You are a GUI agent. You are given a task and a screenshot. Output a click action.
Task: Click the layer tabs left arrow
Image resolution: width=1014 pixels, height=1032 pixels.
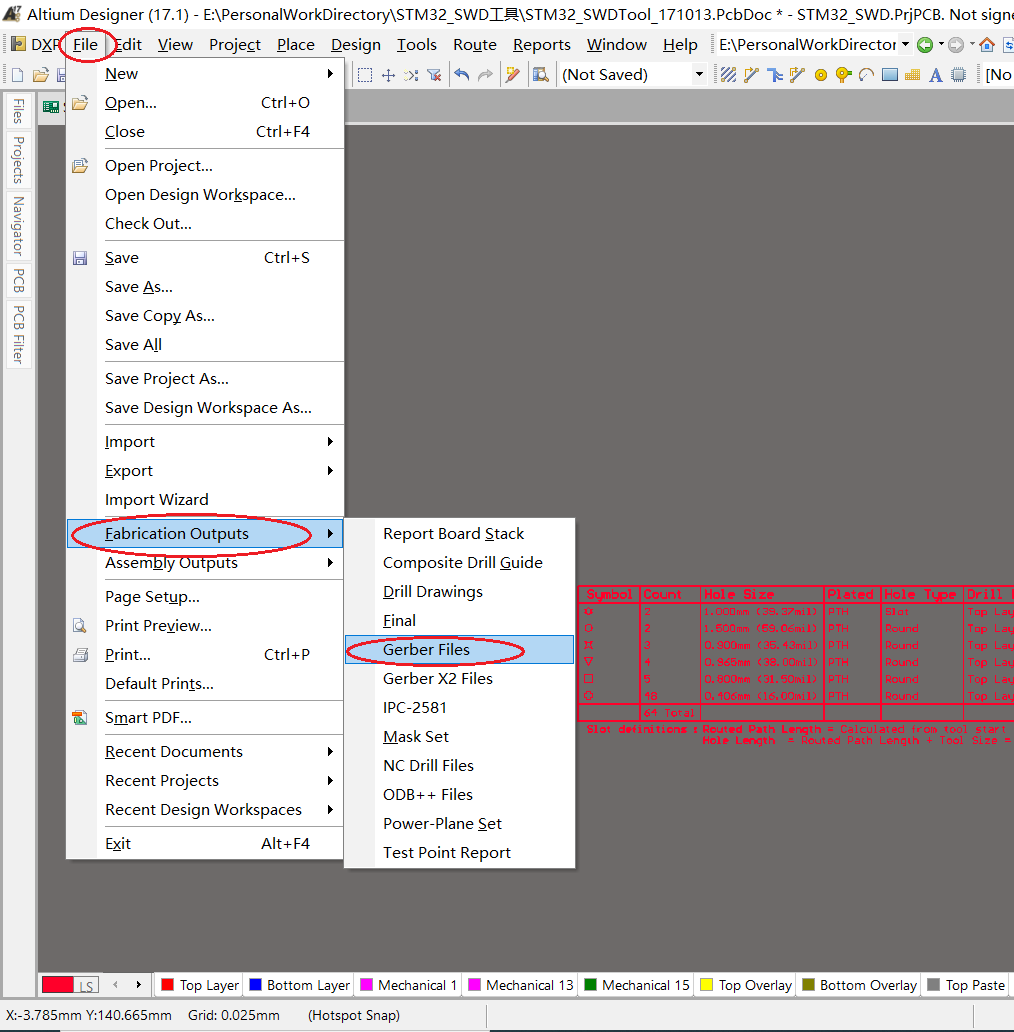click(x=115, y=985)
